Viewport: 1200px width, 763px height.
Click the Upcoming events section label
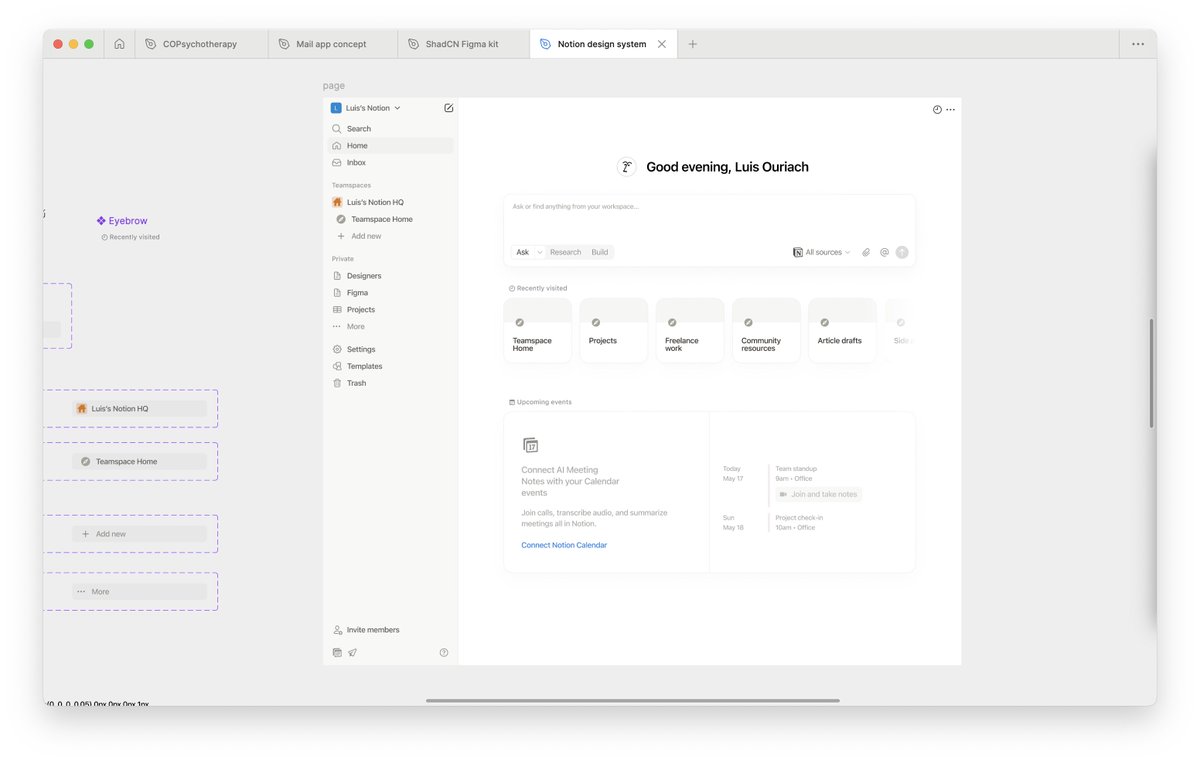[540, 402]
